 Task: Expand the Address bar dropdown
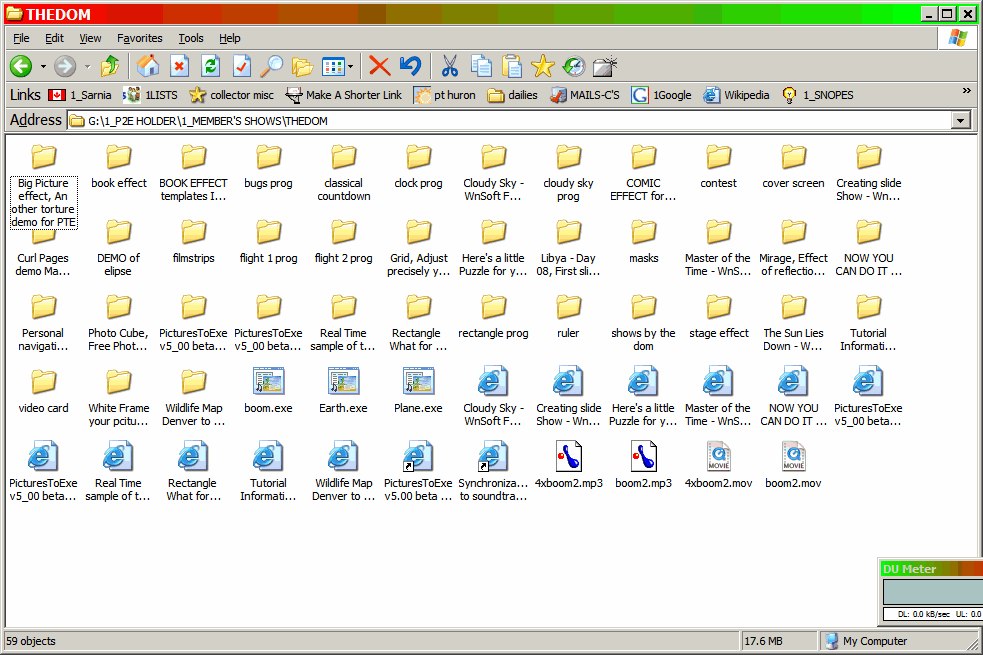[961, 121]
